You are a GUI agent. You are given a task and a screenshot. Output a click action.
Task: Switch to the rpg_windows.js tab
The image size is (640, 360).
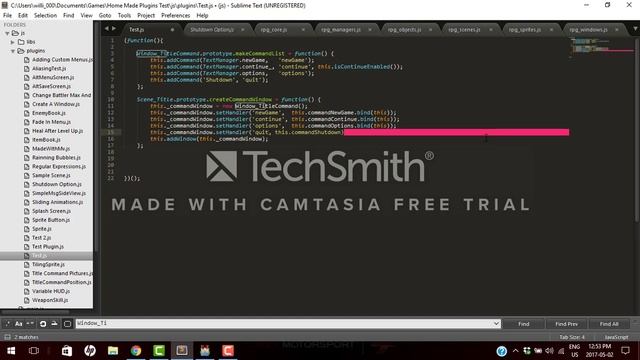click(x=588, y=30)
